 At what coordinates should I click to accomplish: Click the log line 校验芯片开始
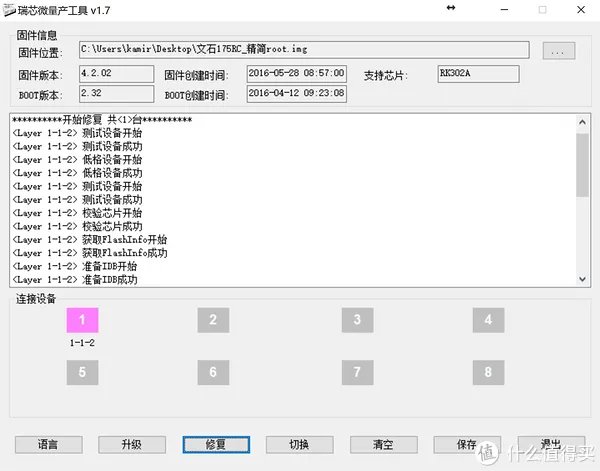(77, 213)
